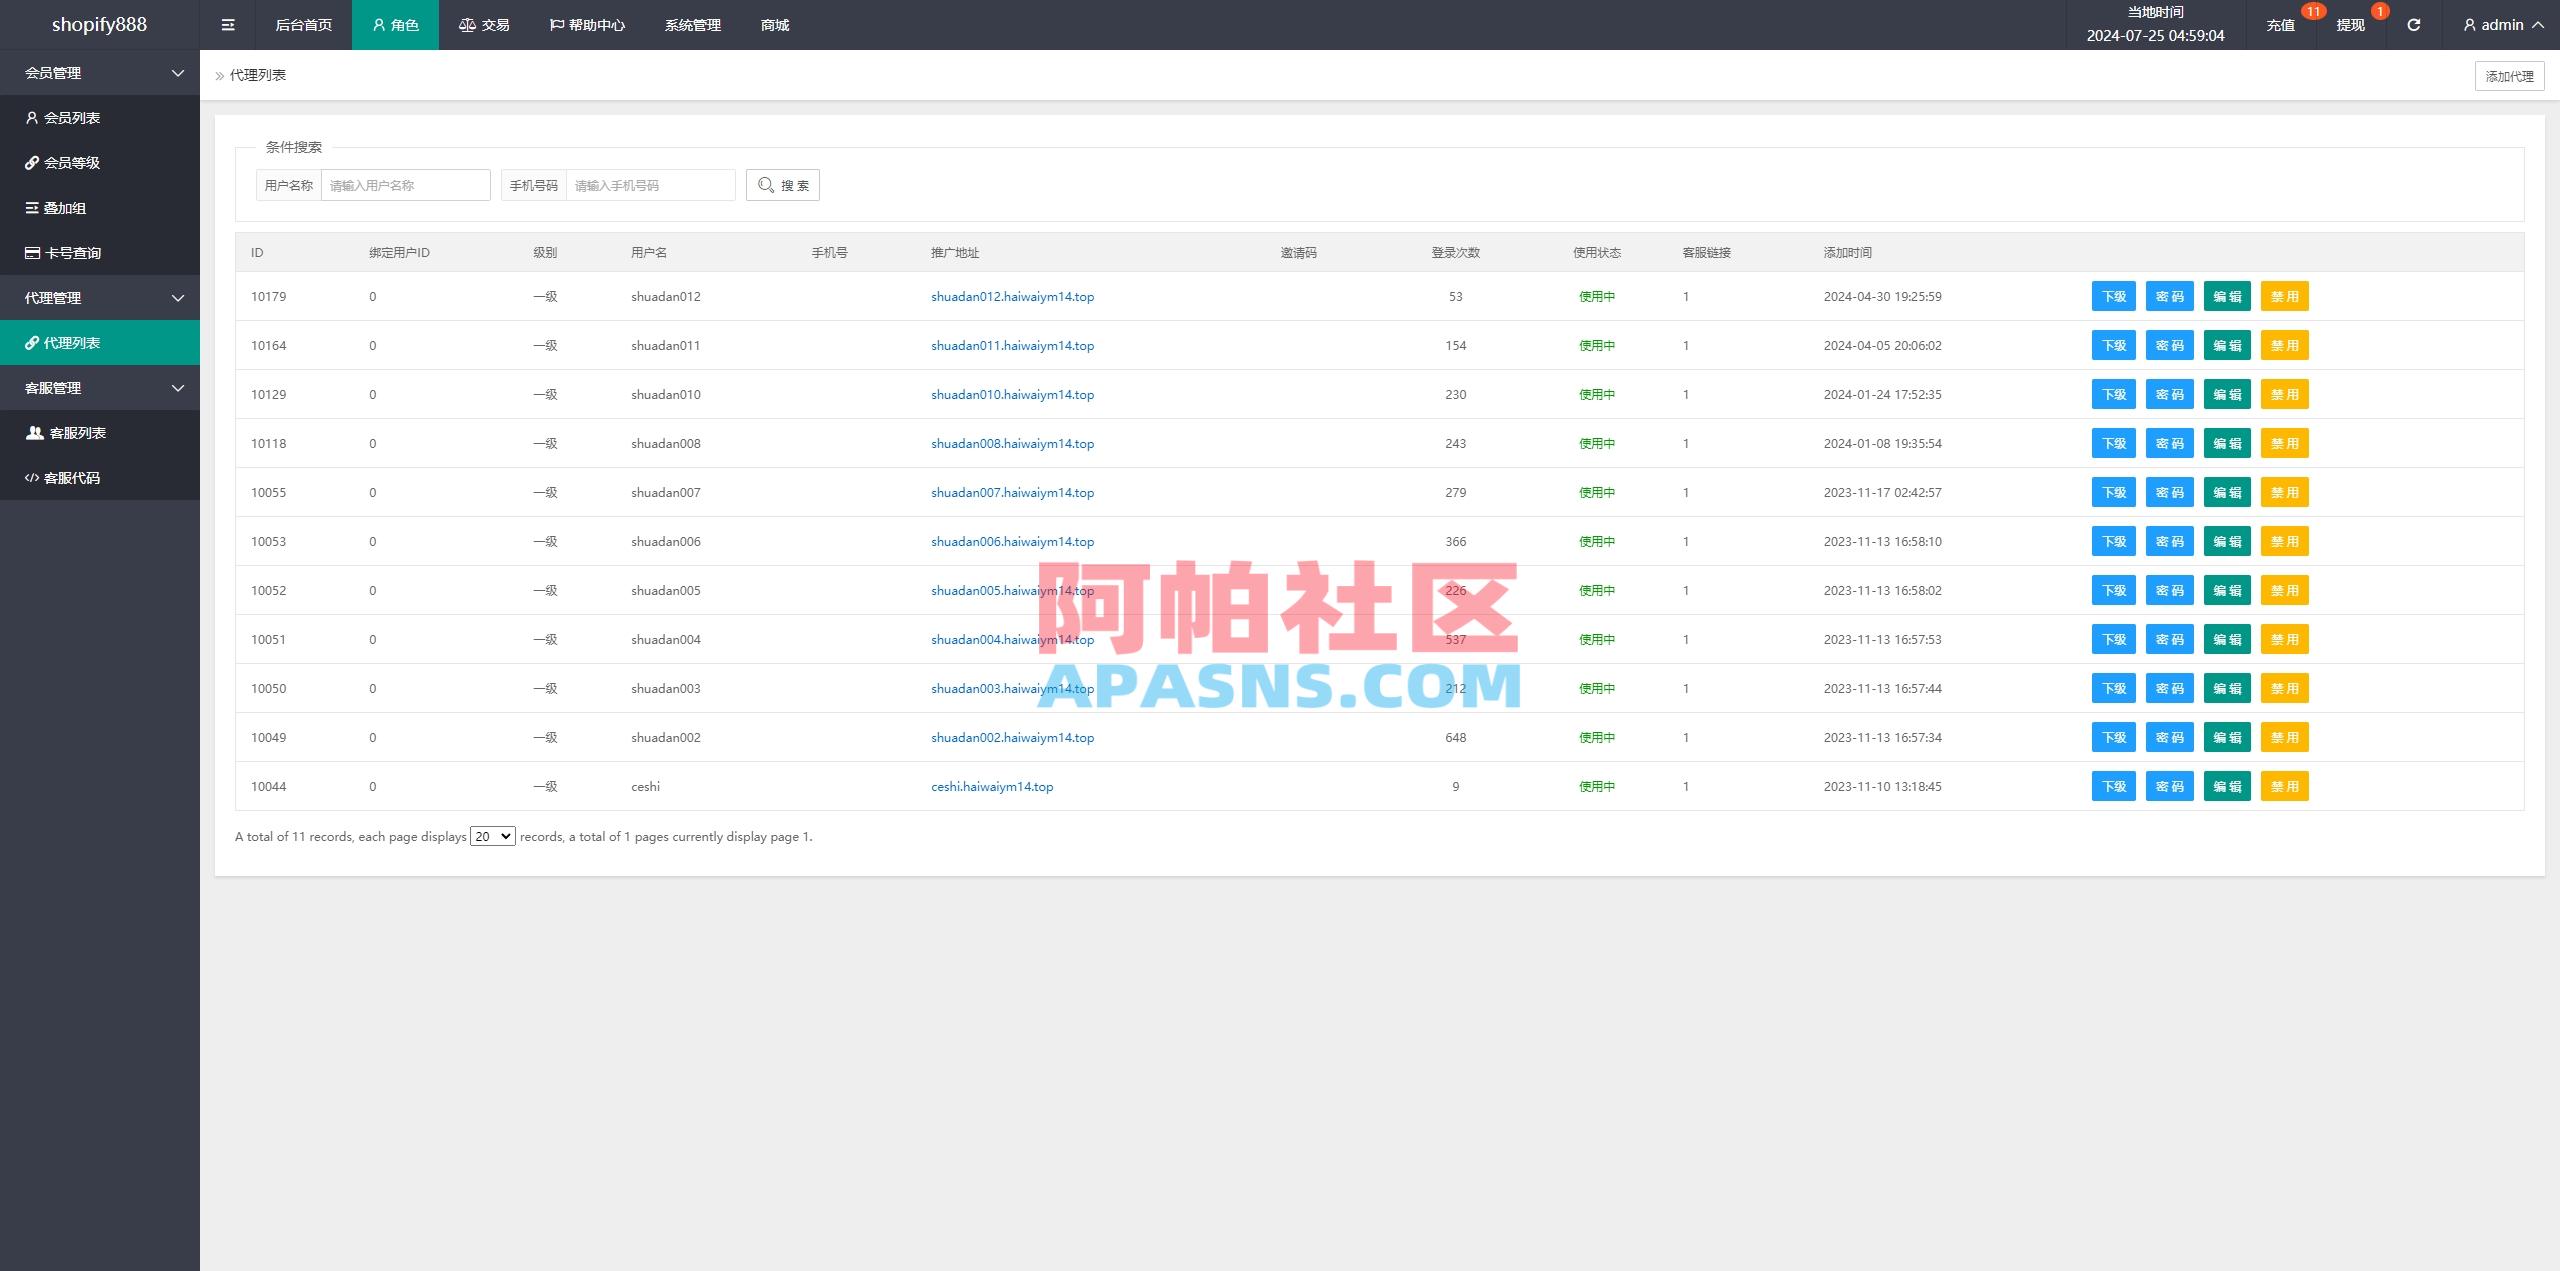
Task: Open 充值 recharge notifications
Action: (x=2281, y=24)
